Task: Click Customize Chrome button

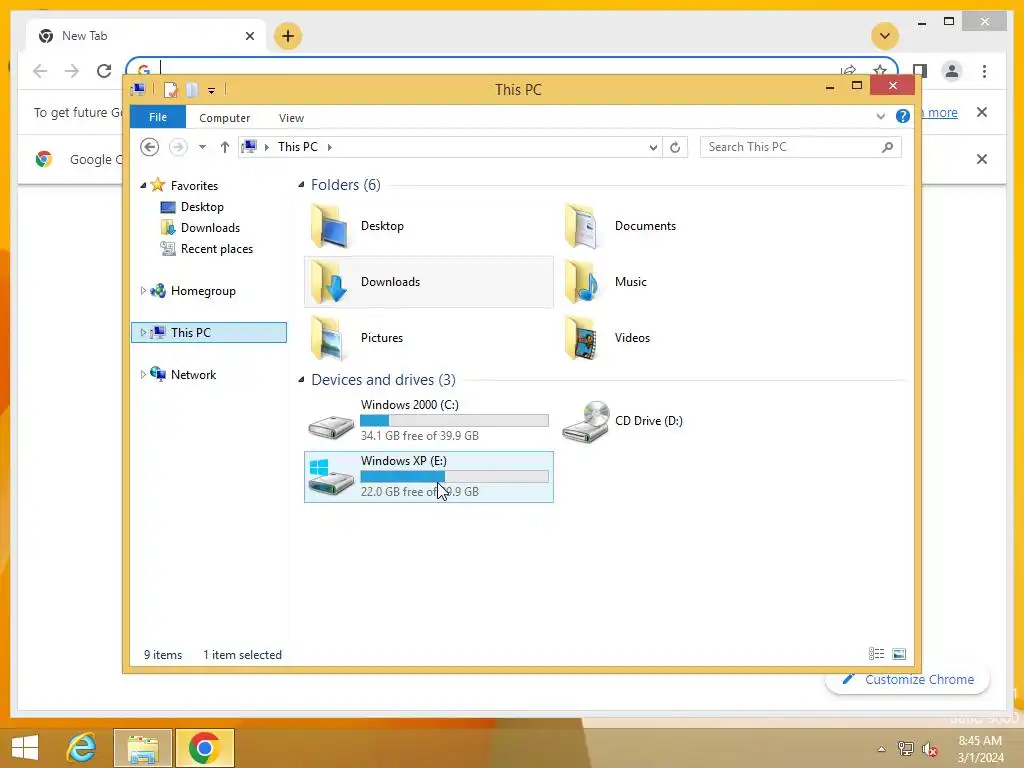Action: [908, 679]
